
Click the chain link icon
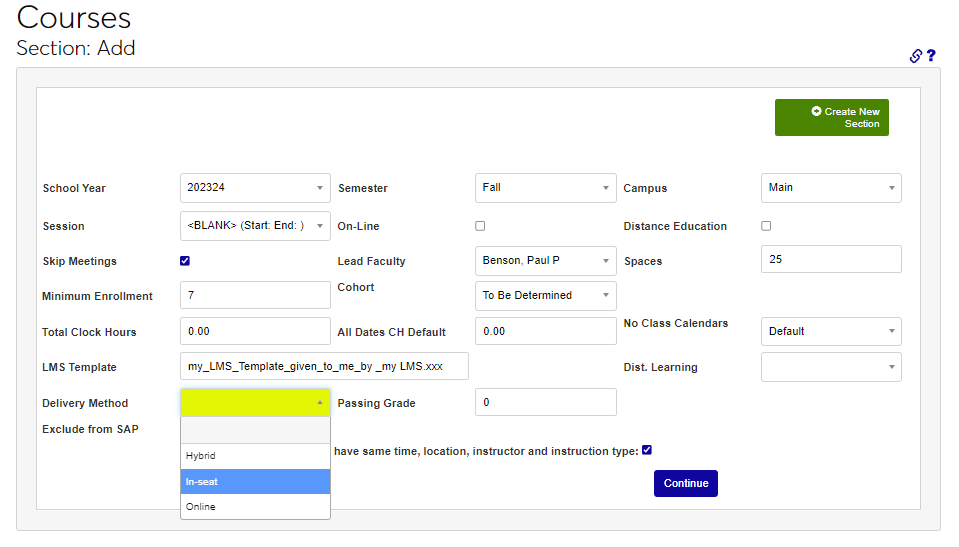tap(915, 56)
